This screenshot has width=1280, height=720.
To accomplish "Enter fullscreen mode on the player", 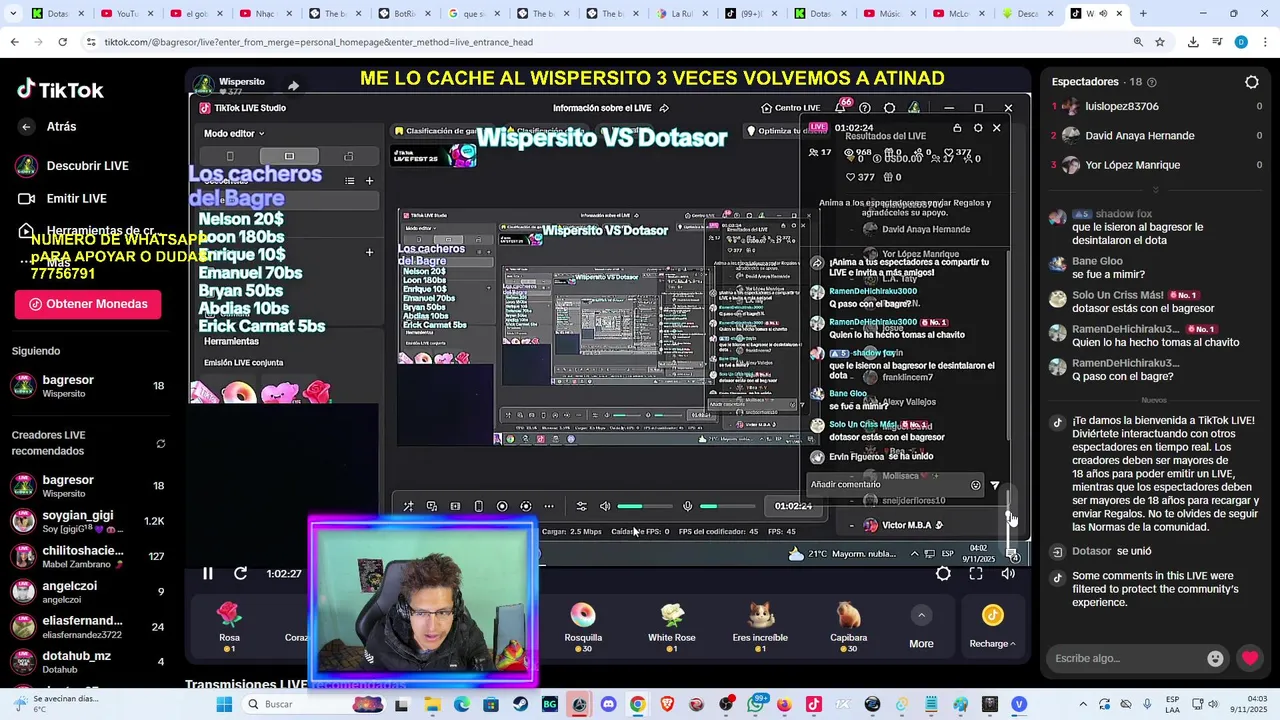I will click(x=976, y=573).
